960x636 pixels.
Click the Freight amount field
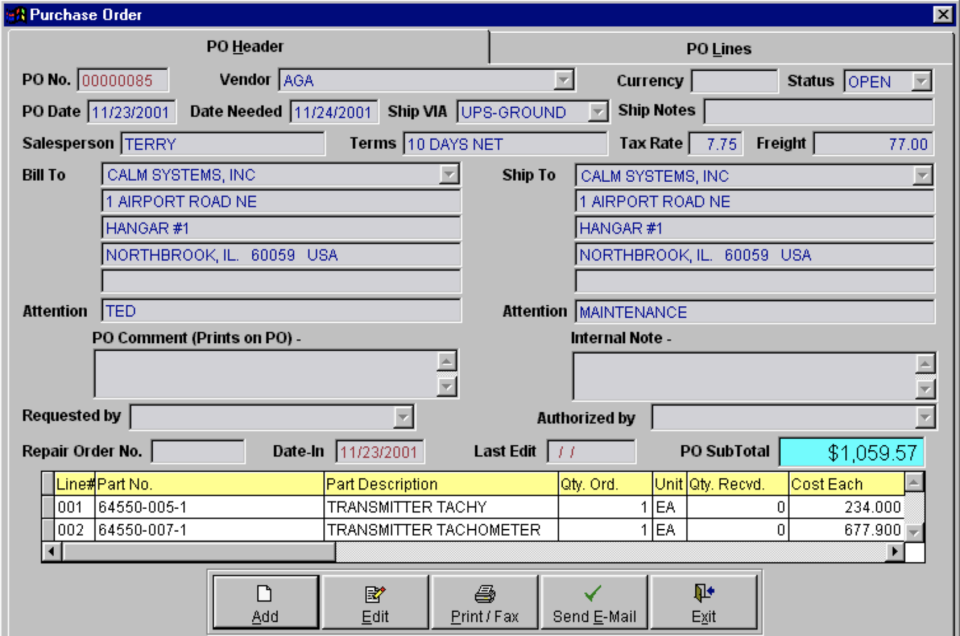click(875, 143)
